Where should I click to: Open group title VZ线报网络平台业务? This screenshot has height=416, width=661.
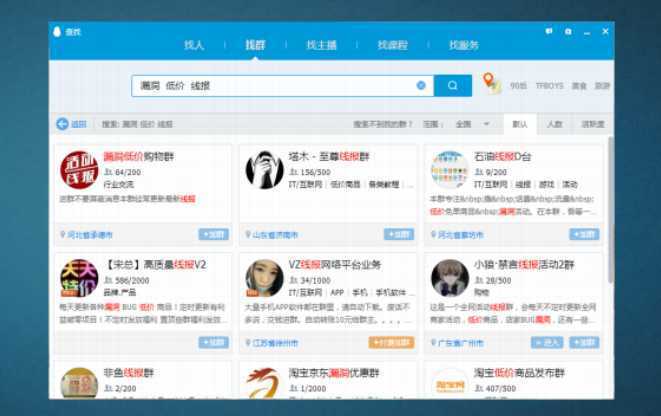click(335, 265)
